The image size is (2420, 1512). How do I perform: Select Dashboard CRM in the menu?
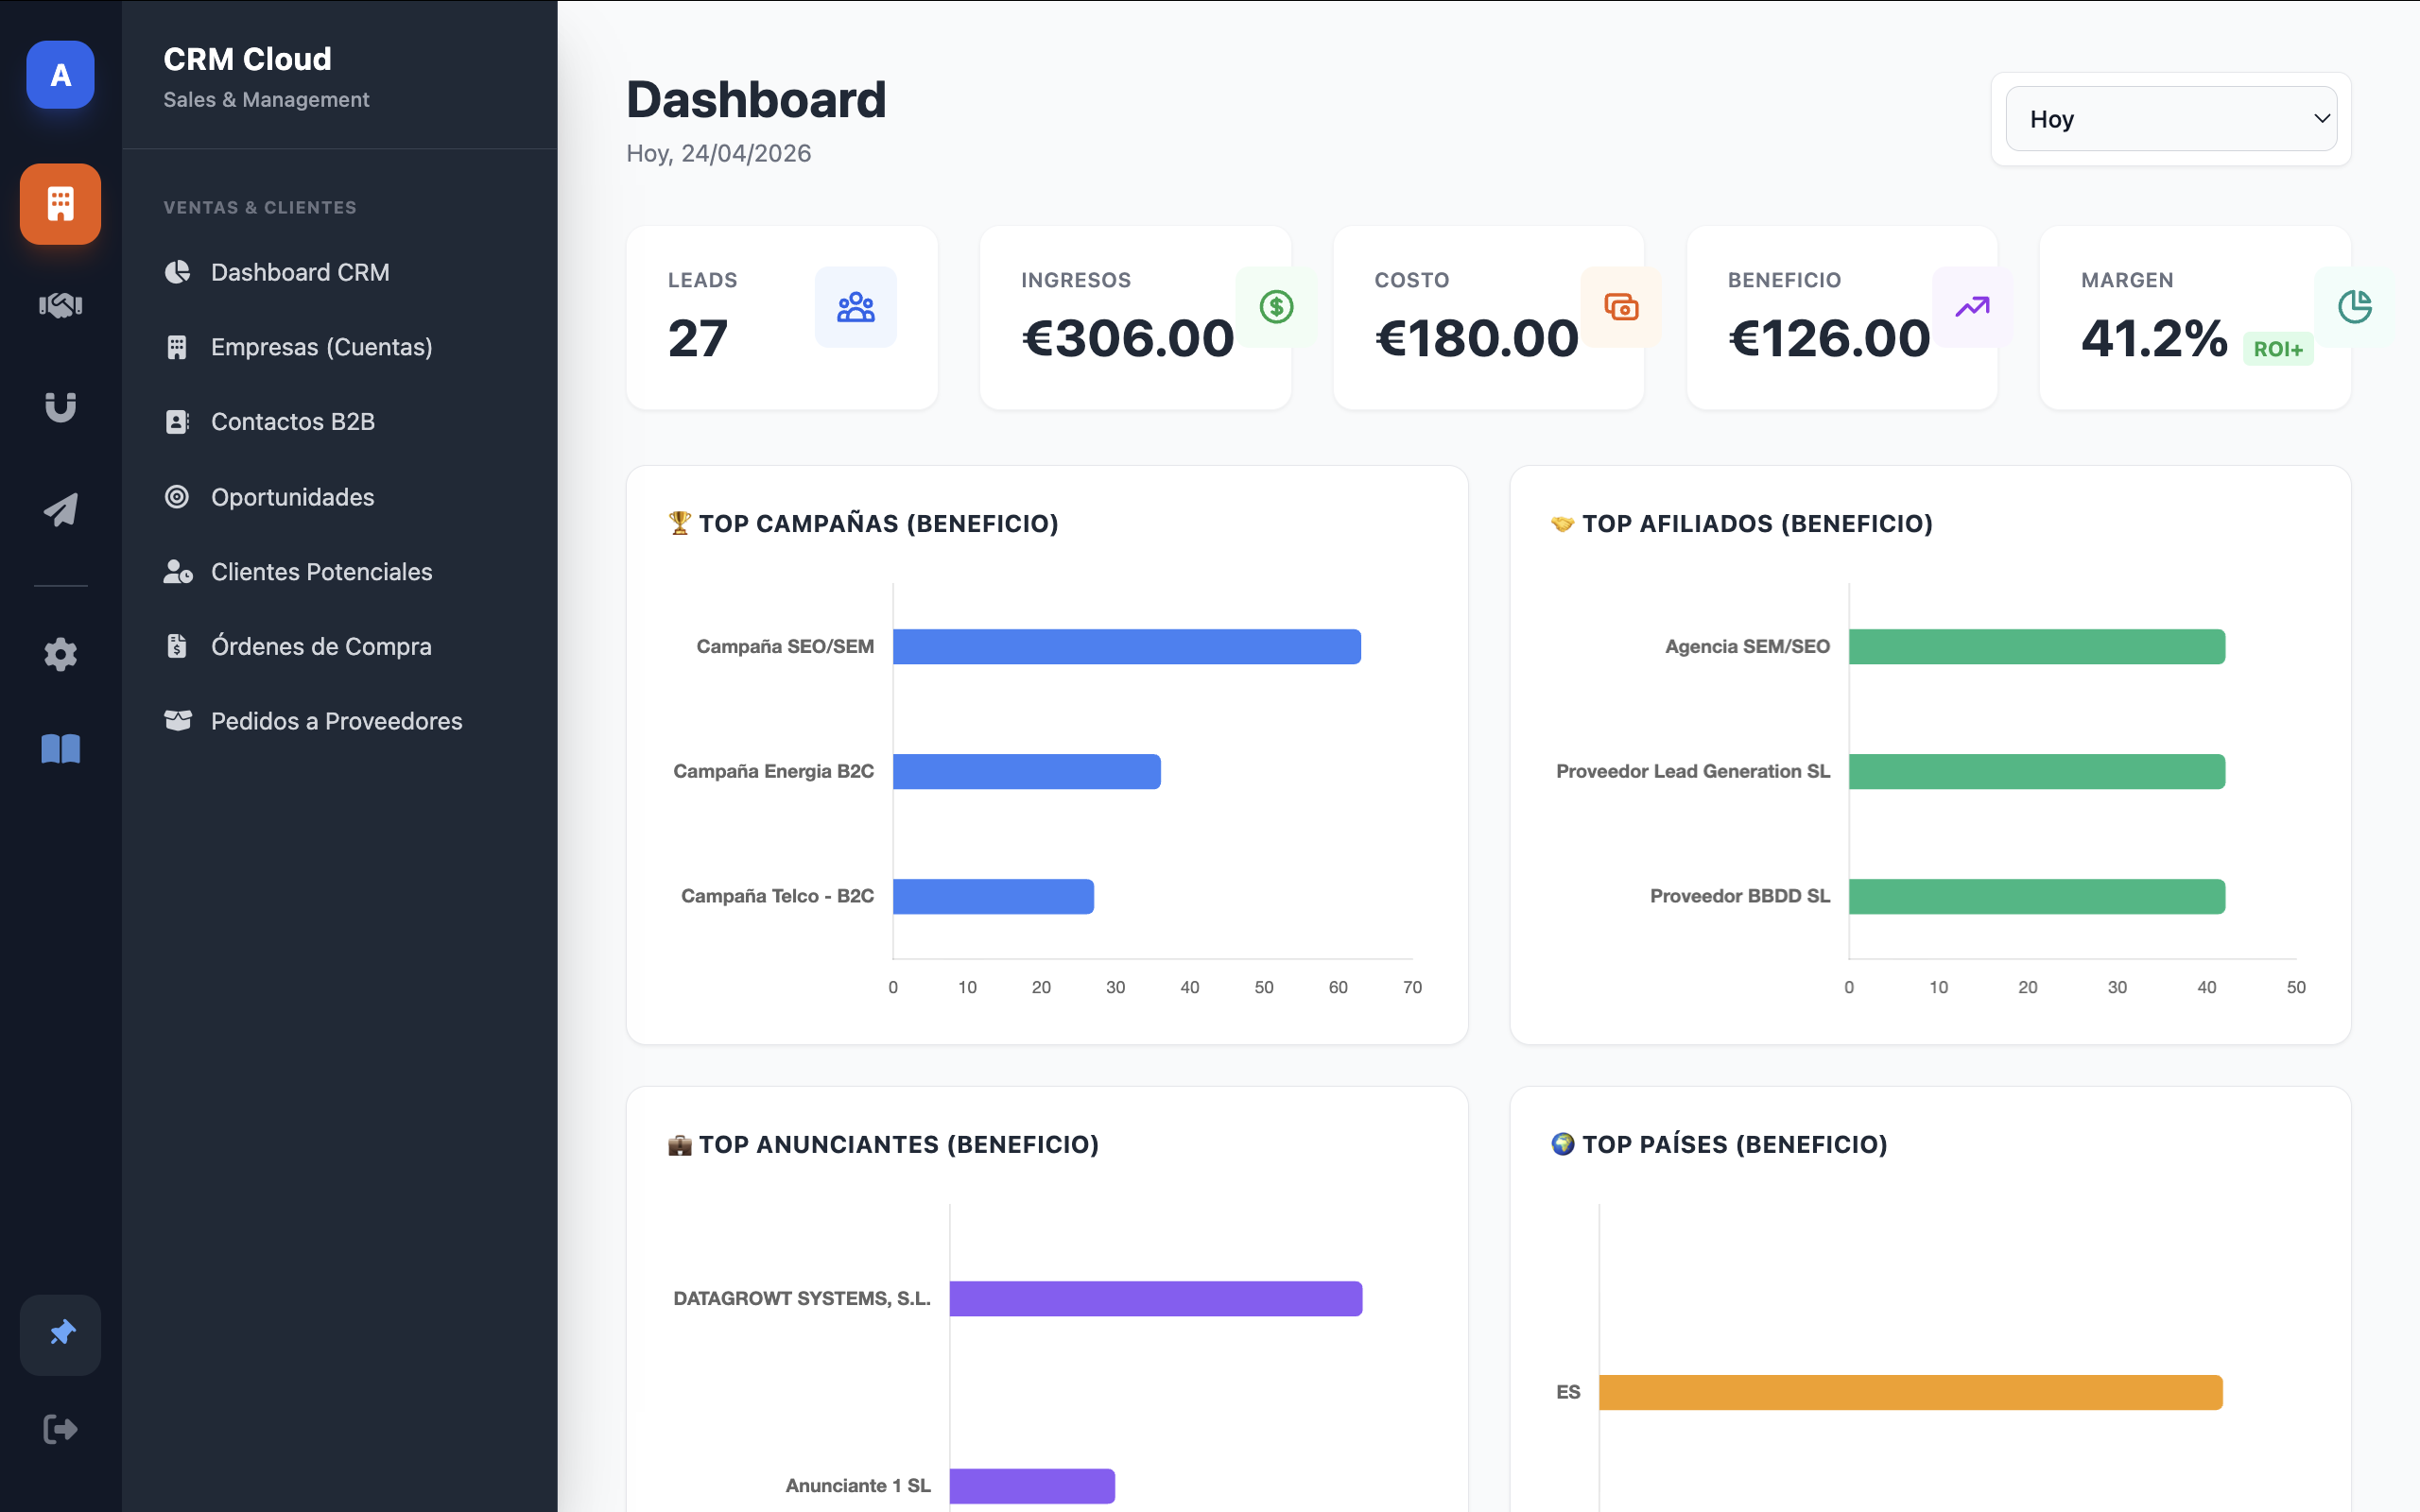coord(300,272)
